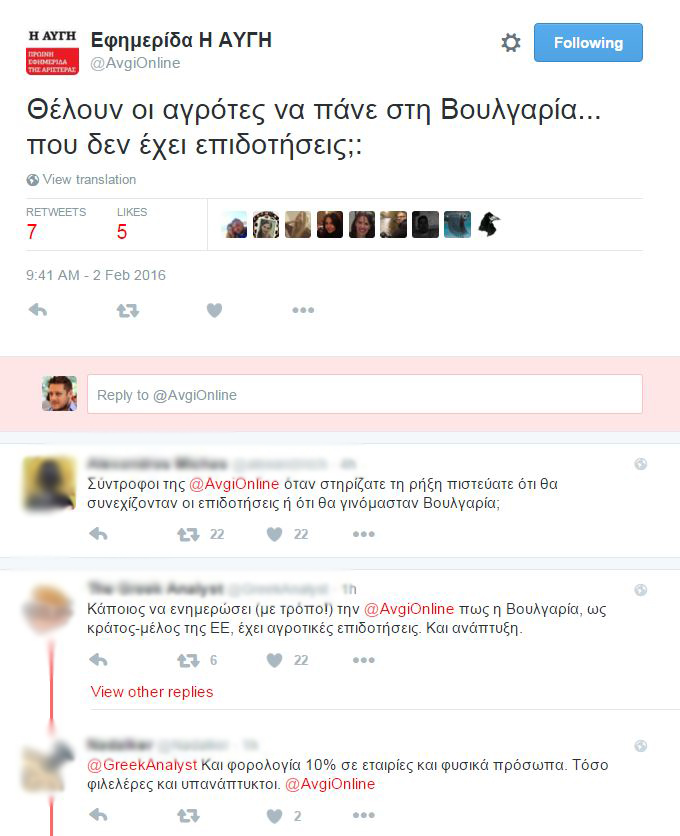Viewport: 680px width, 836px height.
Task: Reply to the tweet about Βουλγαρία κράτος-μέλος
Action: [98, 660]
